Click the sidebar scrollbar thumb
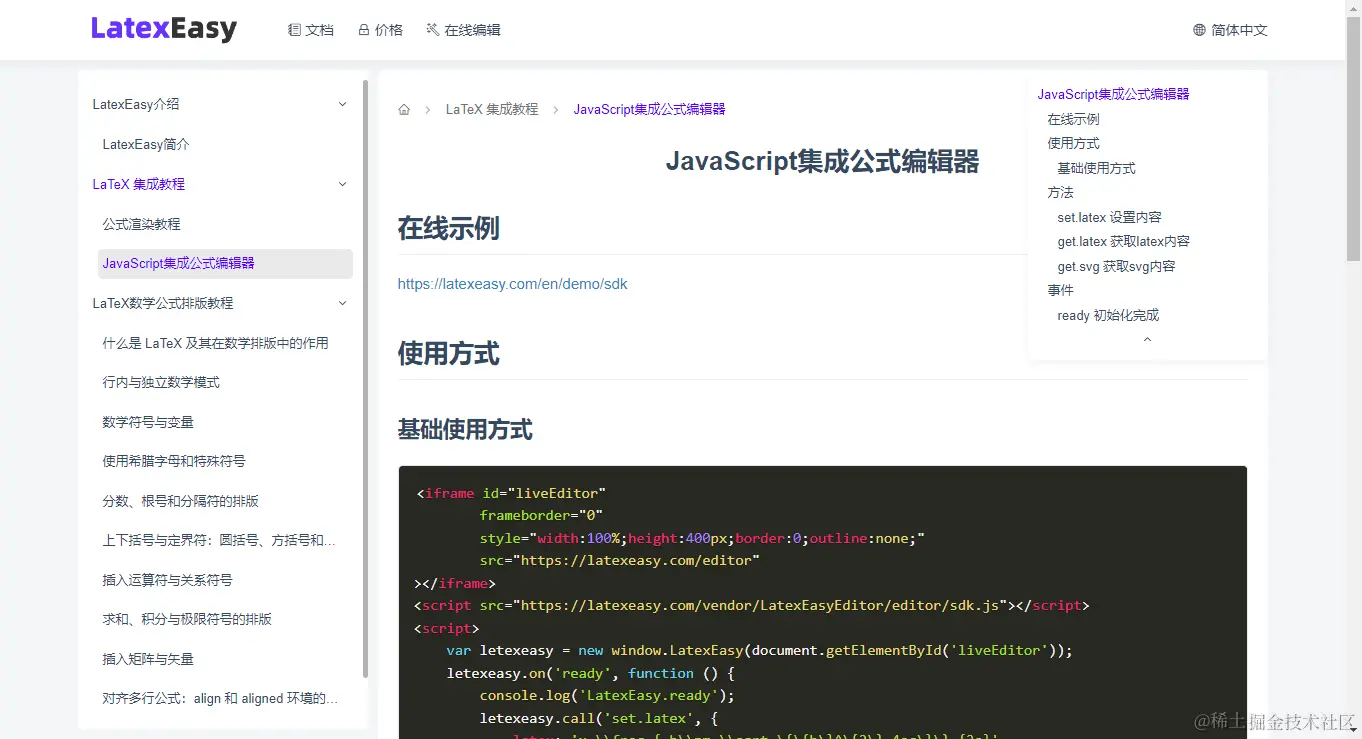1362x739 pixels. point(366,378)
